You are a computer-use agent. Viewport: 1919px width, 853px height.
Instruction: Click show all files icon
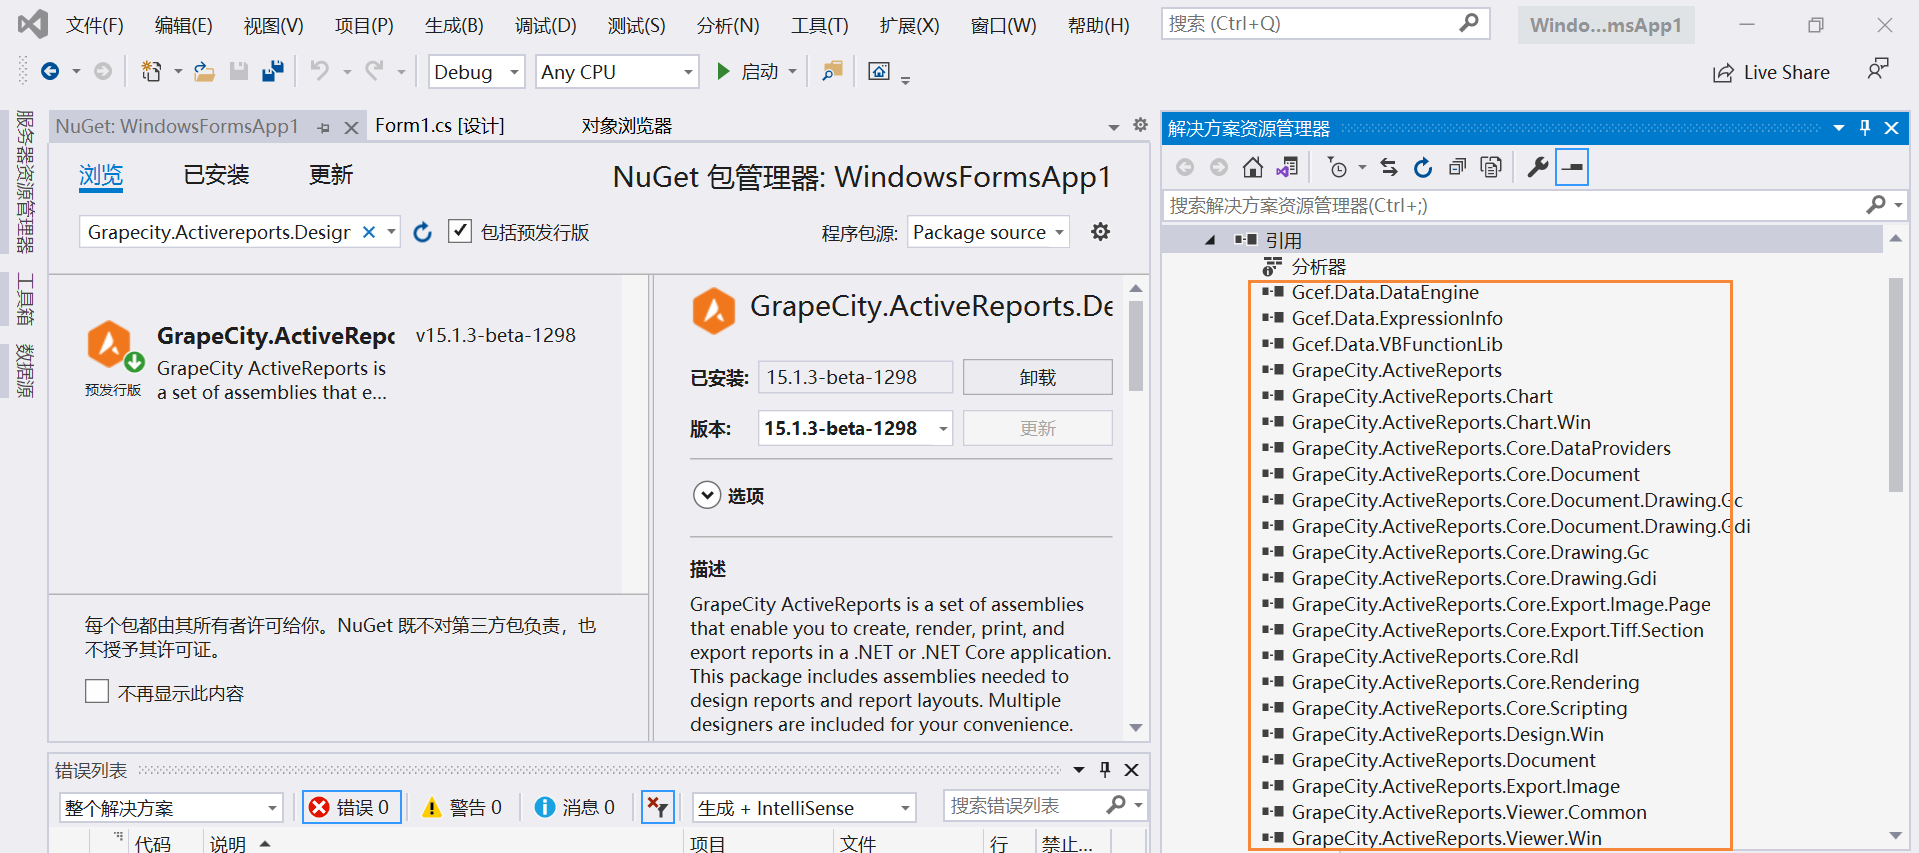coord(1491,167)
